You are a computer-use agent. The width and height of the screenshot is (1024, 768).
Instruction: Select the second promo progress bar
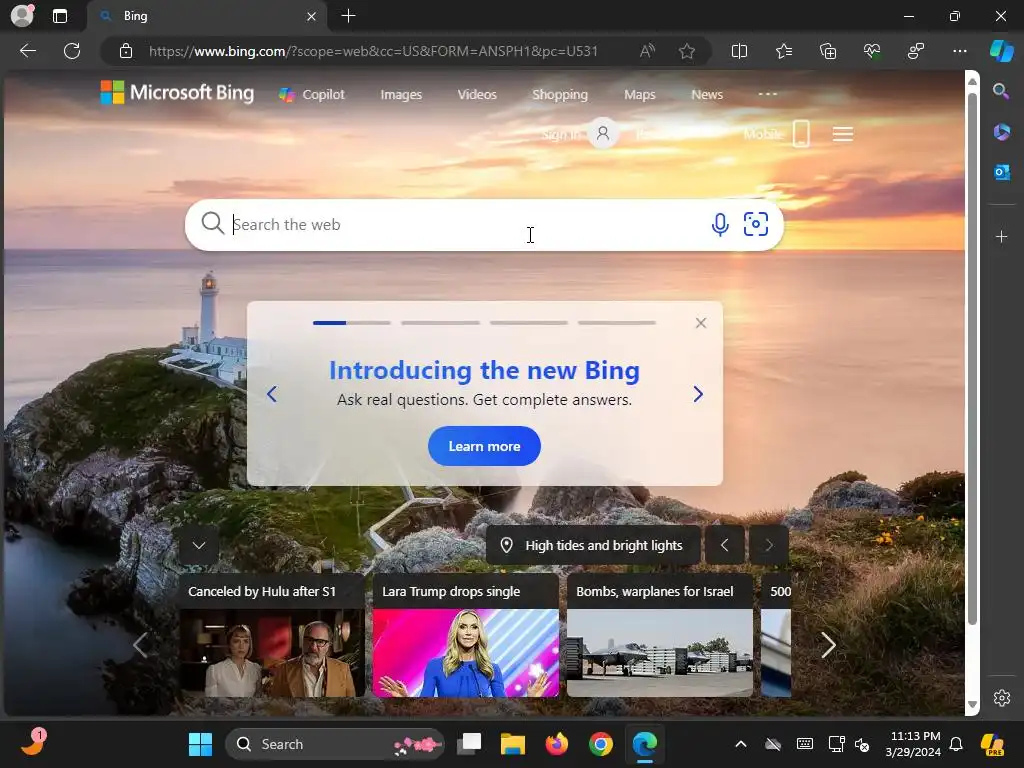(x=440, y=323)
